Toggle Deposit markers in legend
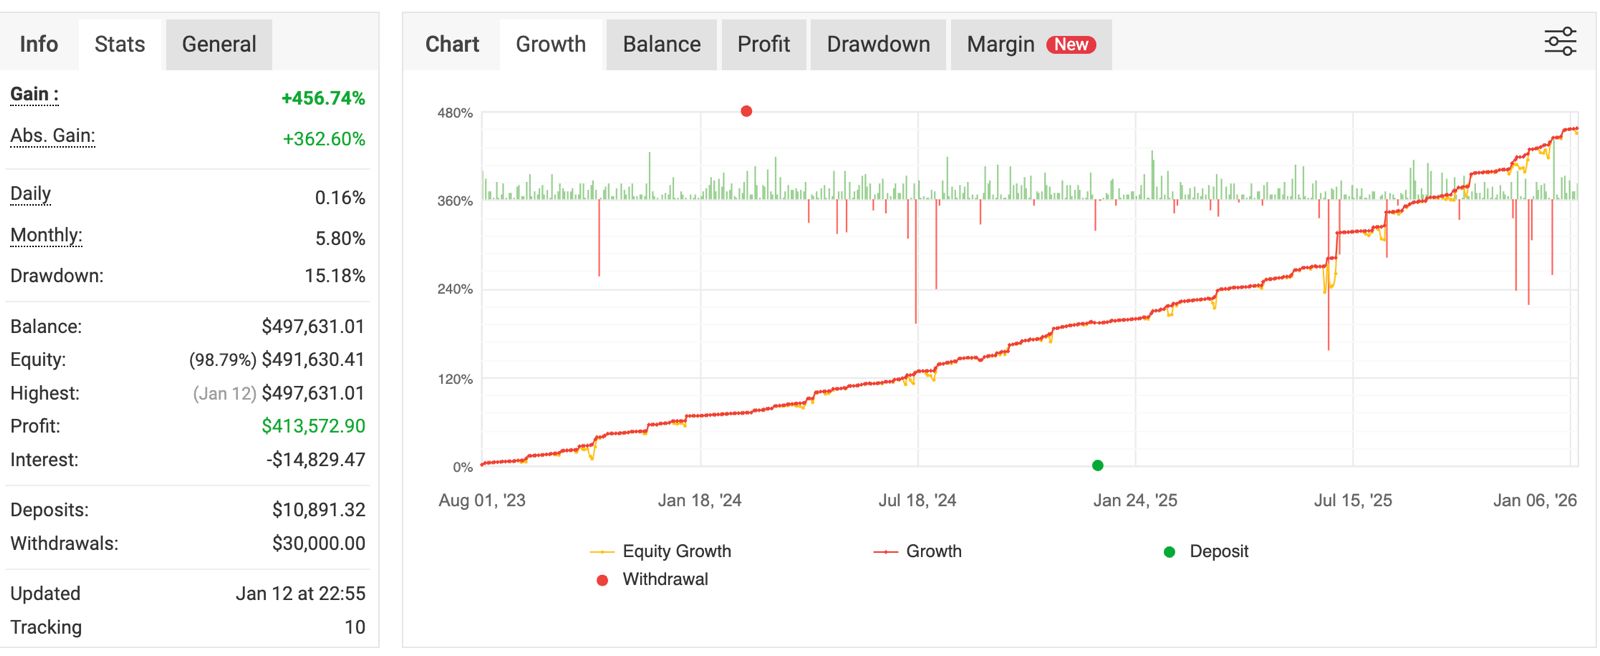This screenshot has height=656, width=1600. click(x=1206, y=551)
